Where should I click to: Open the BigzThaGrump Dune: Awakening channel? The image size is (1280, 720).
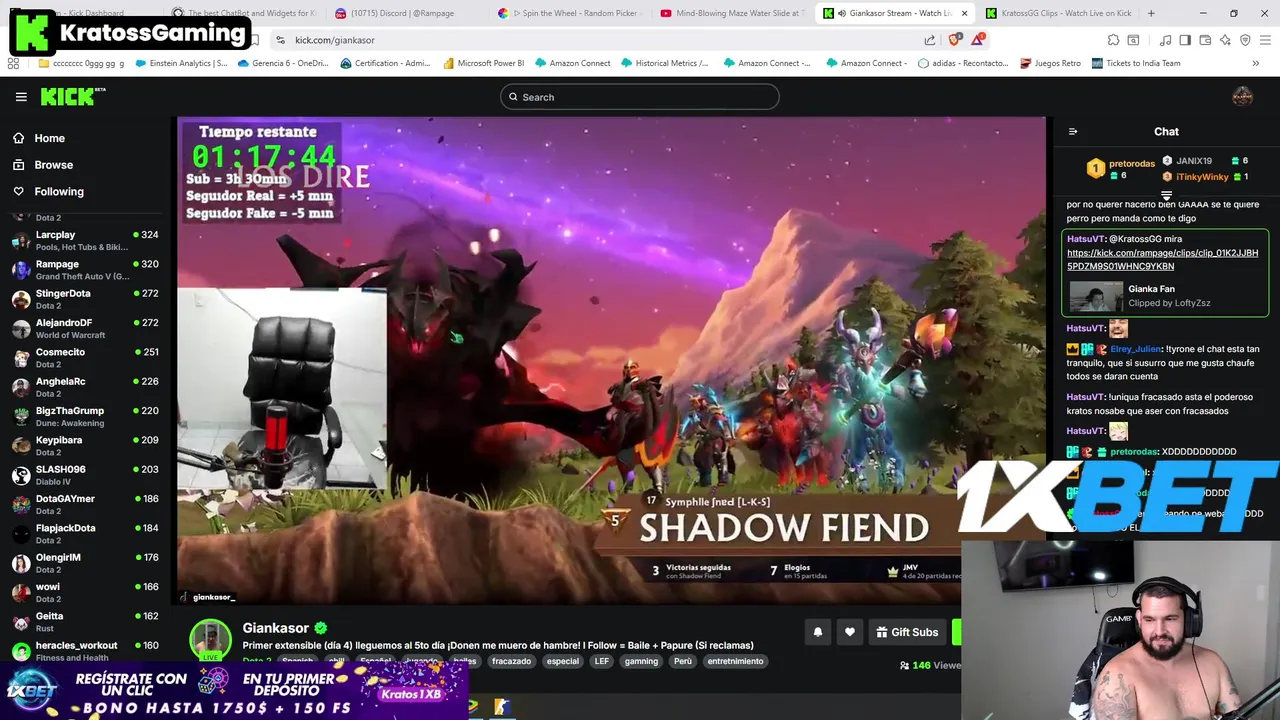coord(85,416)
